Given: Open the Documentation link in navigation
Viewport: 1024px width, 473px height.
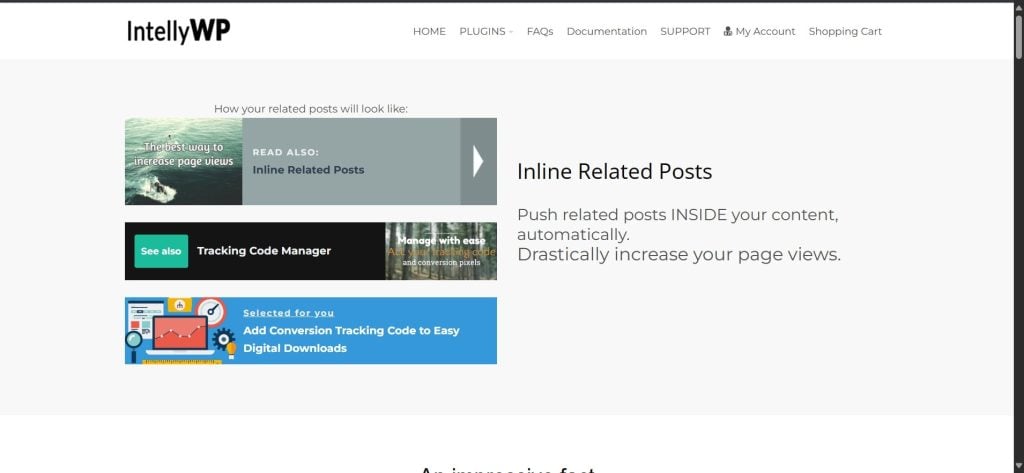Looking at the screenshot, I should (x=606, y=32).
